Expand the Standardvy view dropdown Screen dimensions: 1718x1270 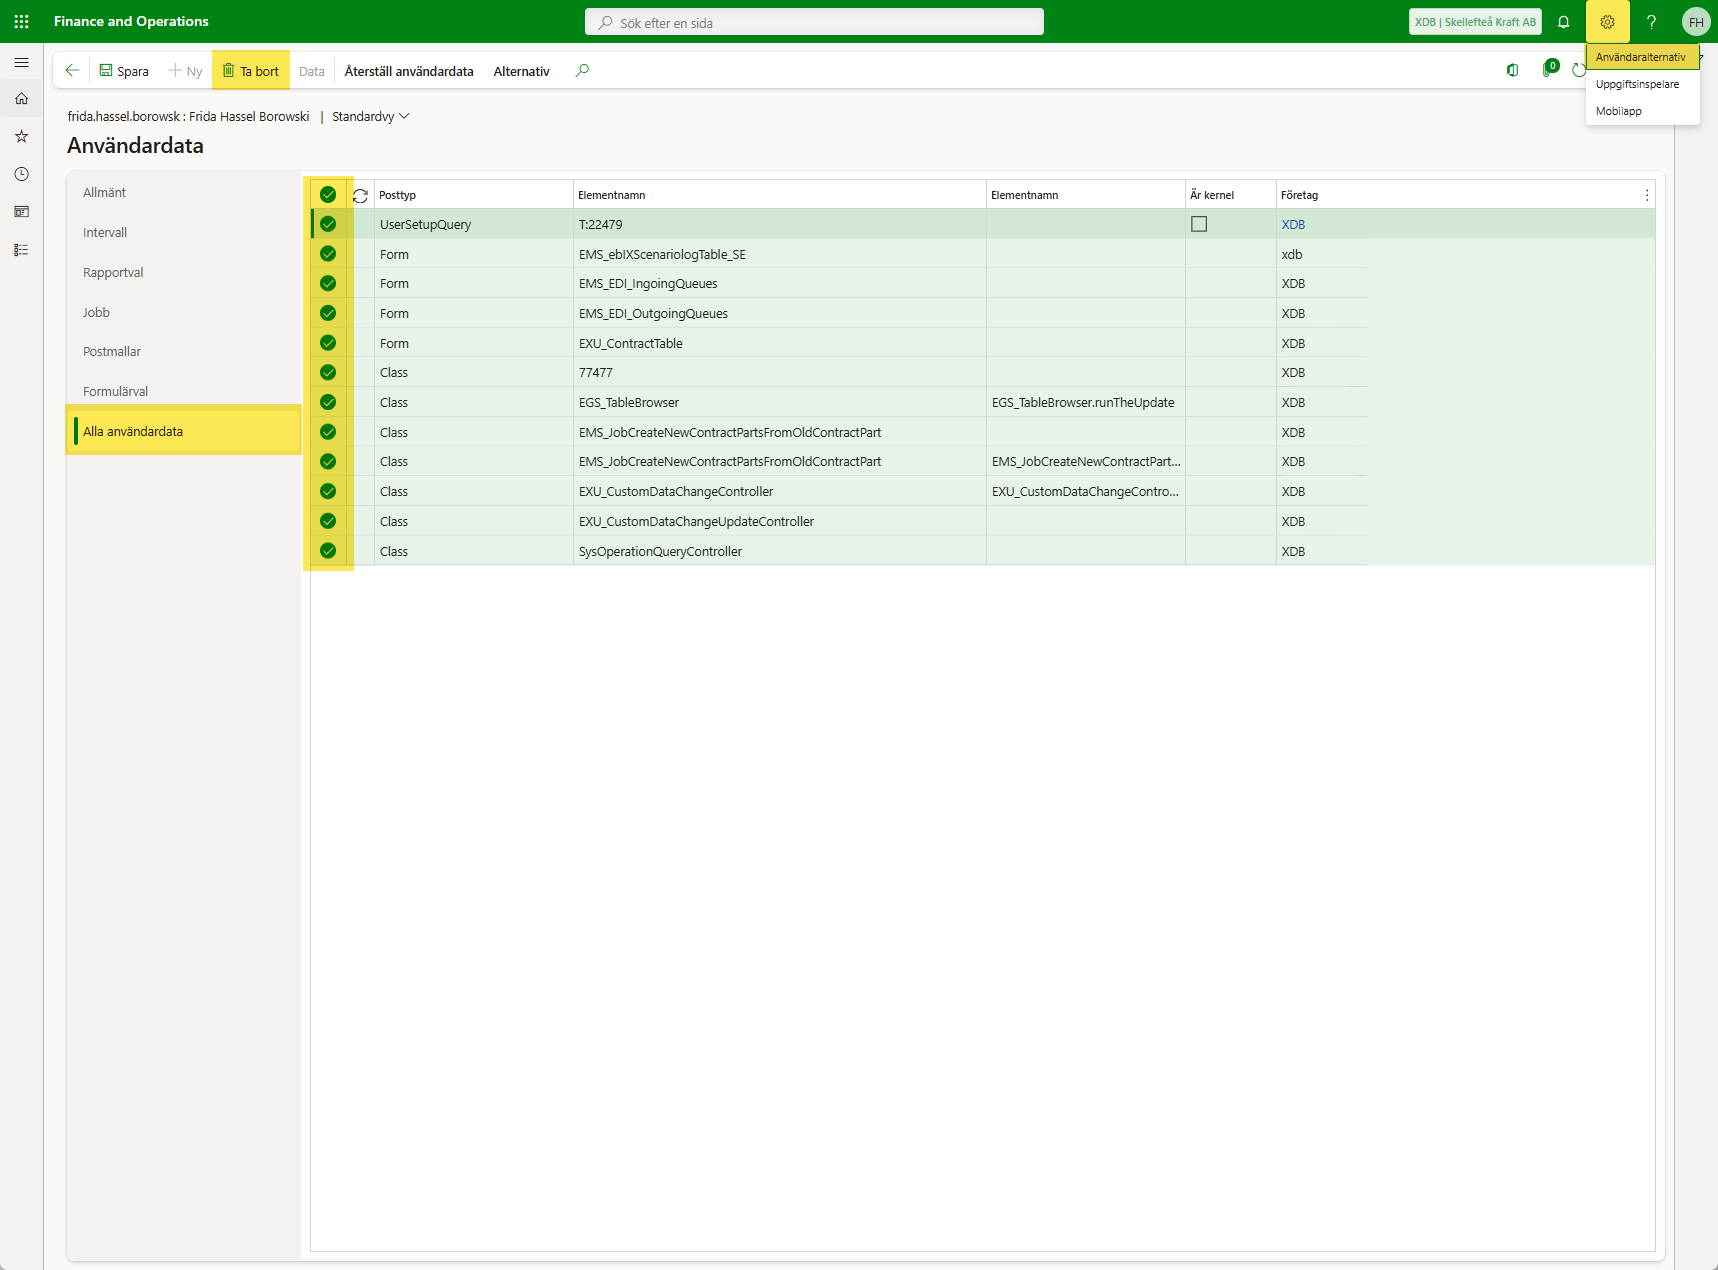[x=371, y=117]
